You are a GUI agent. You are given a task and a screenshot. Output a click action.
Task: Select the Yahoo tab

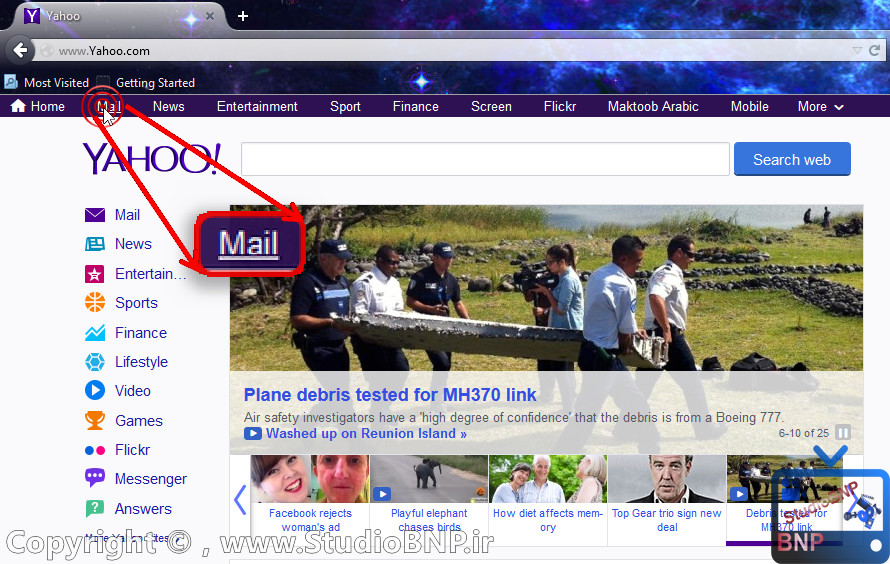pos(117,16)
